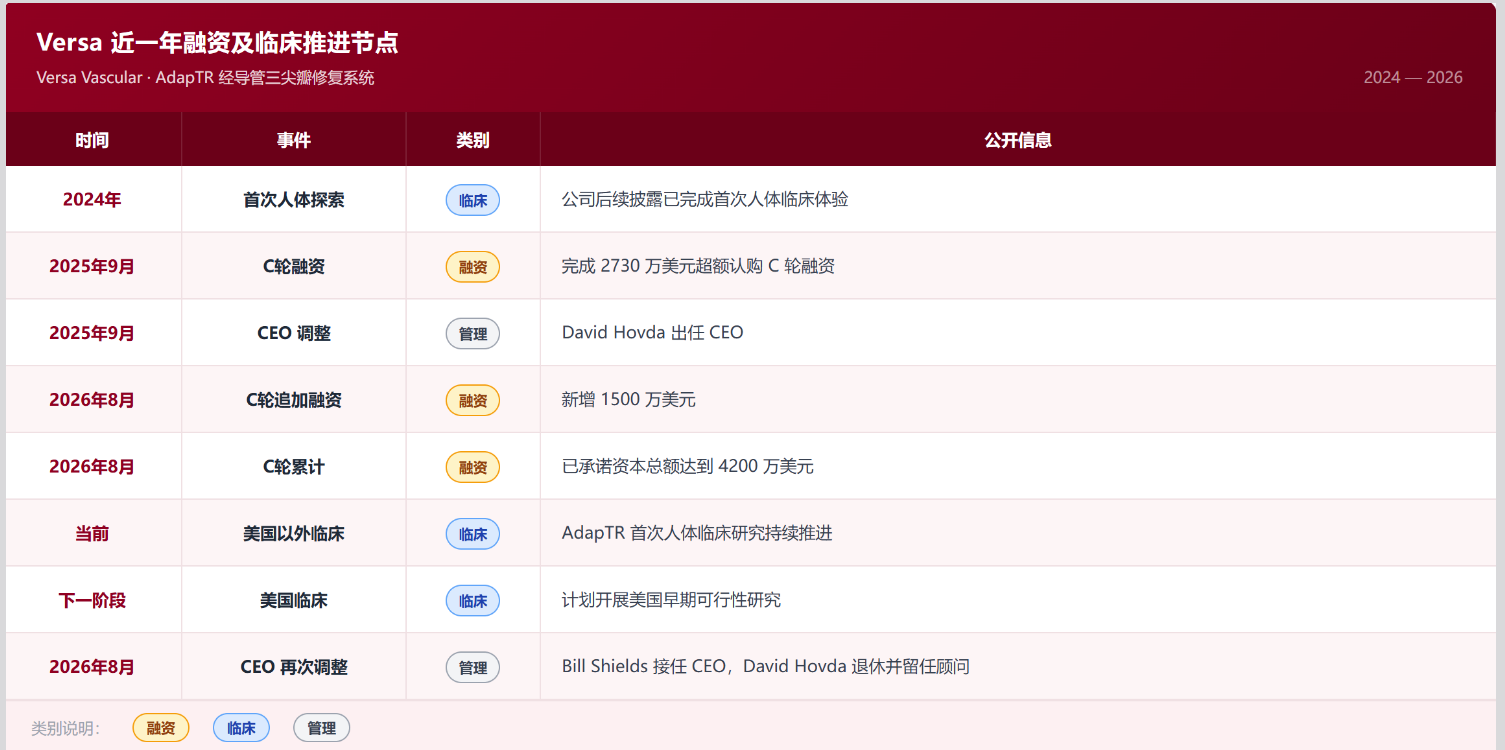Screen dimensions: 1505x750
Task: Select the text "已承诺资本总额达到 4200 万美元"
Action: (x=688, y=467)
